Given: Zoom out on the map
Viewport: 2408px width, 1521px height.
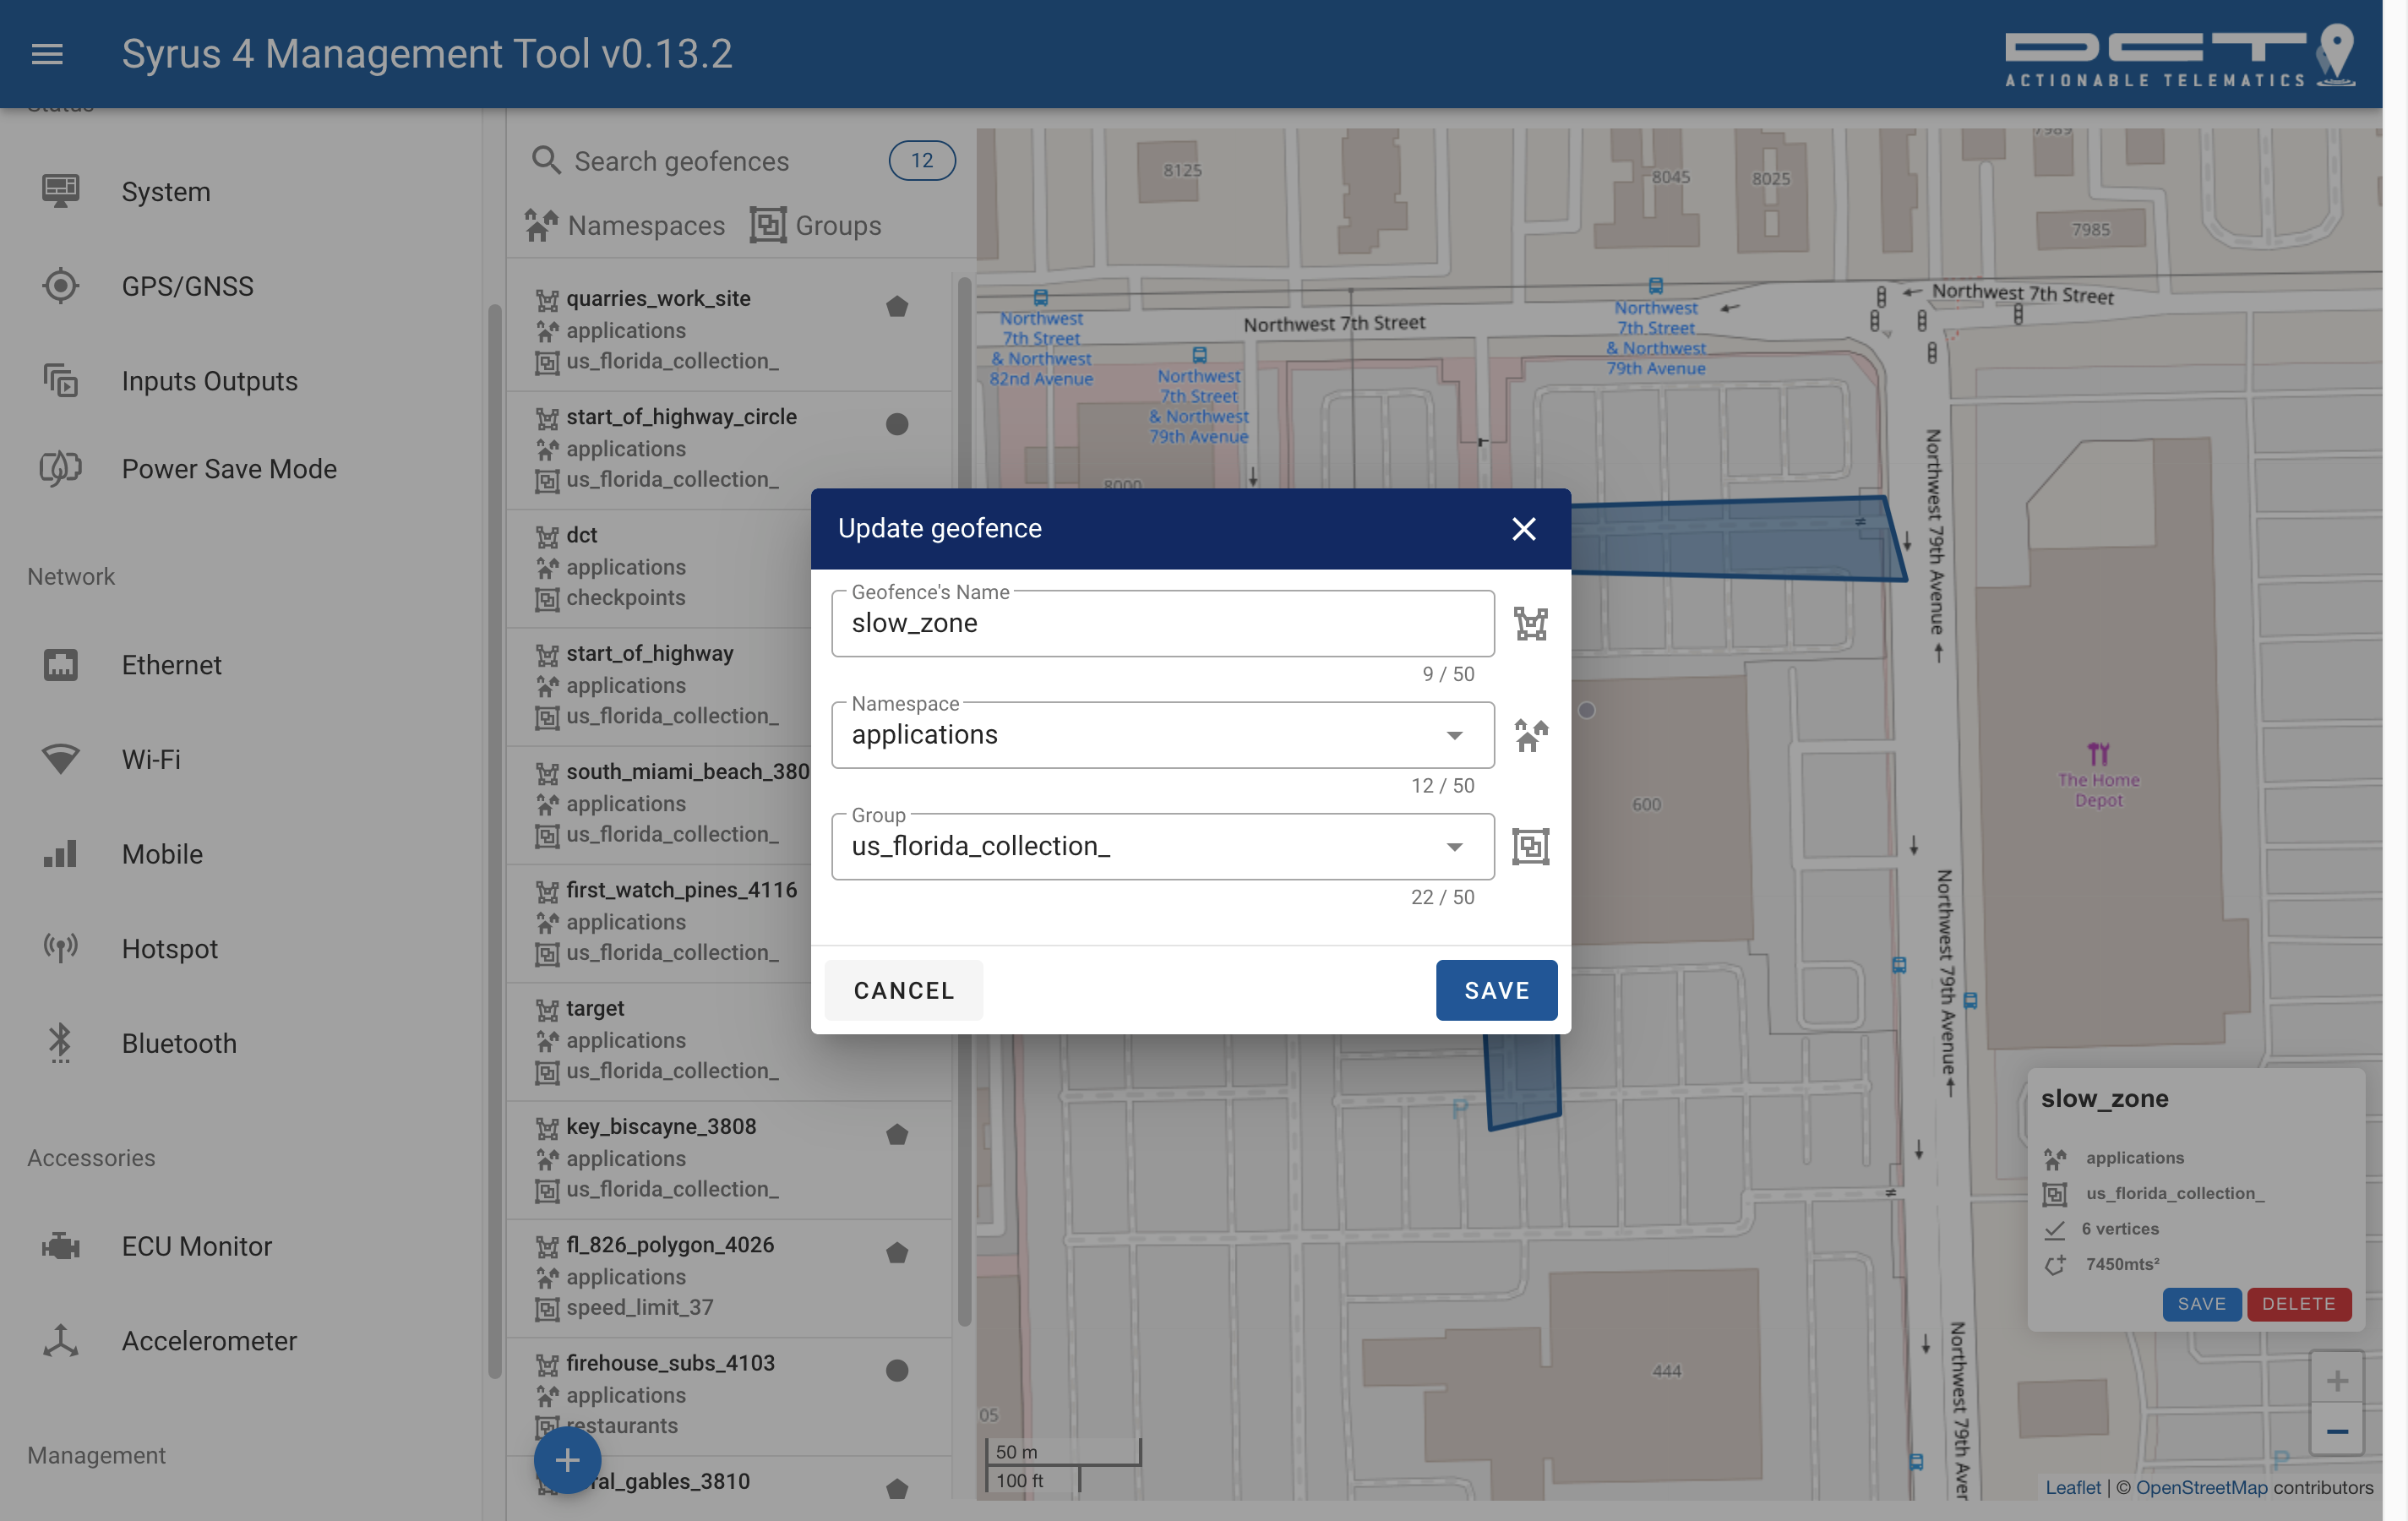Looking at the screenshot, I should pos(2336,1431).
